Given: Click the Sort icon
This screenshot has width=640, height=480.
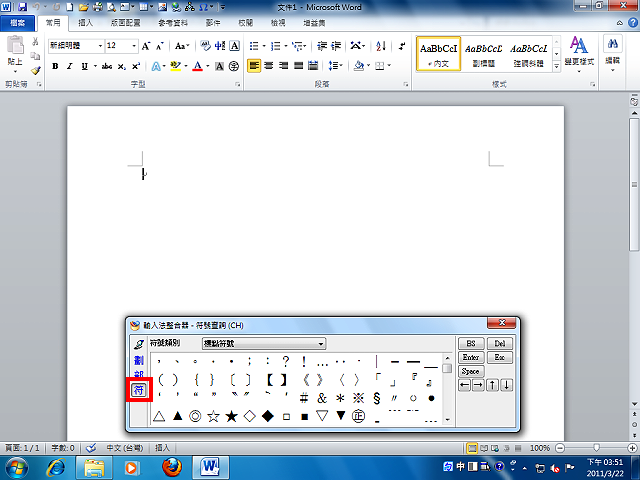Looking at the screenshot, I should pos(380,46).
